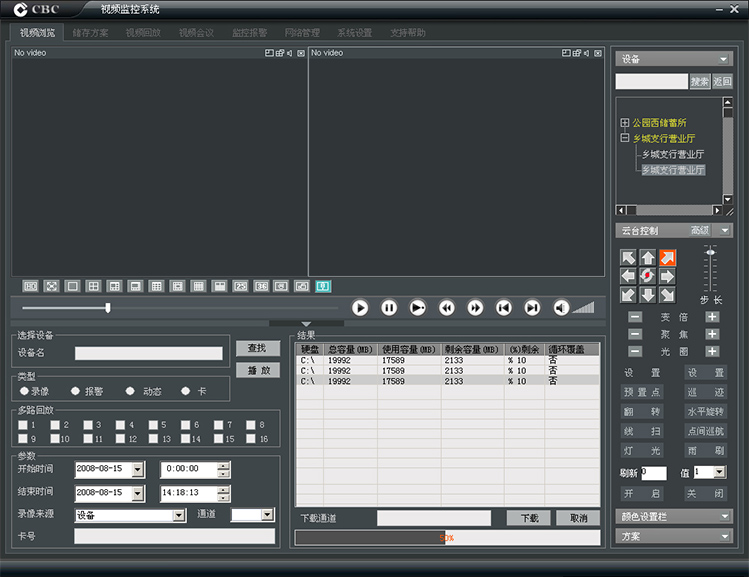
Task: Move PTZ camera down arrow
Action: point(648,295)
